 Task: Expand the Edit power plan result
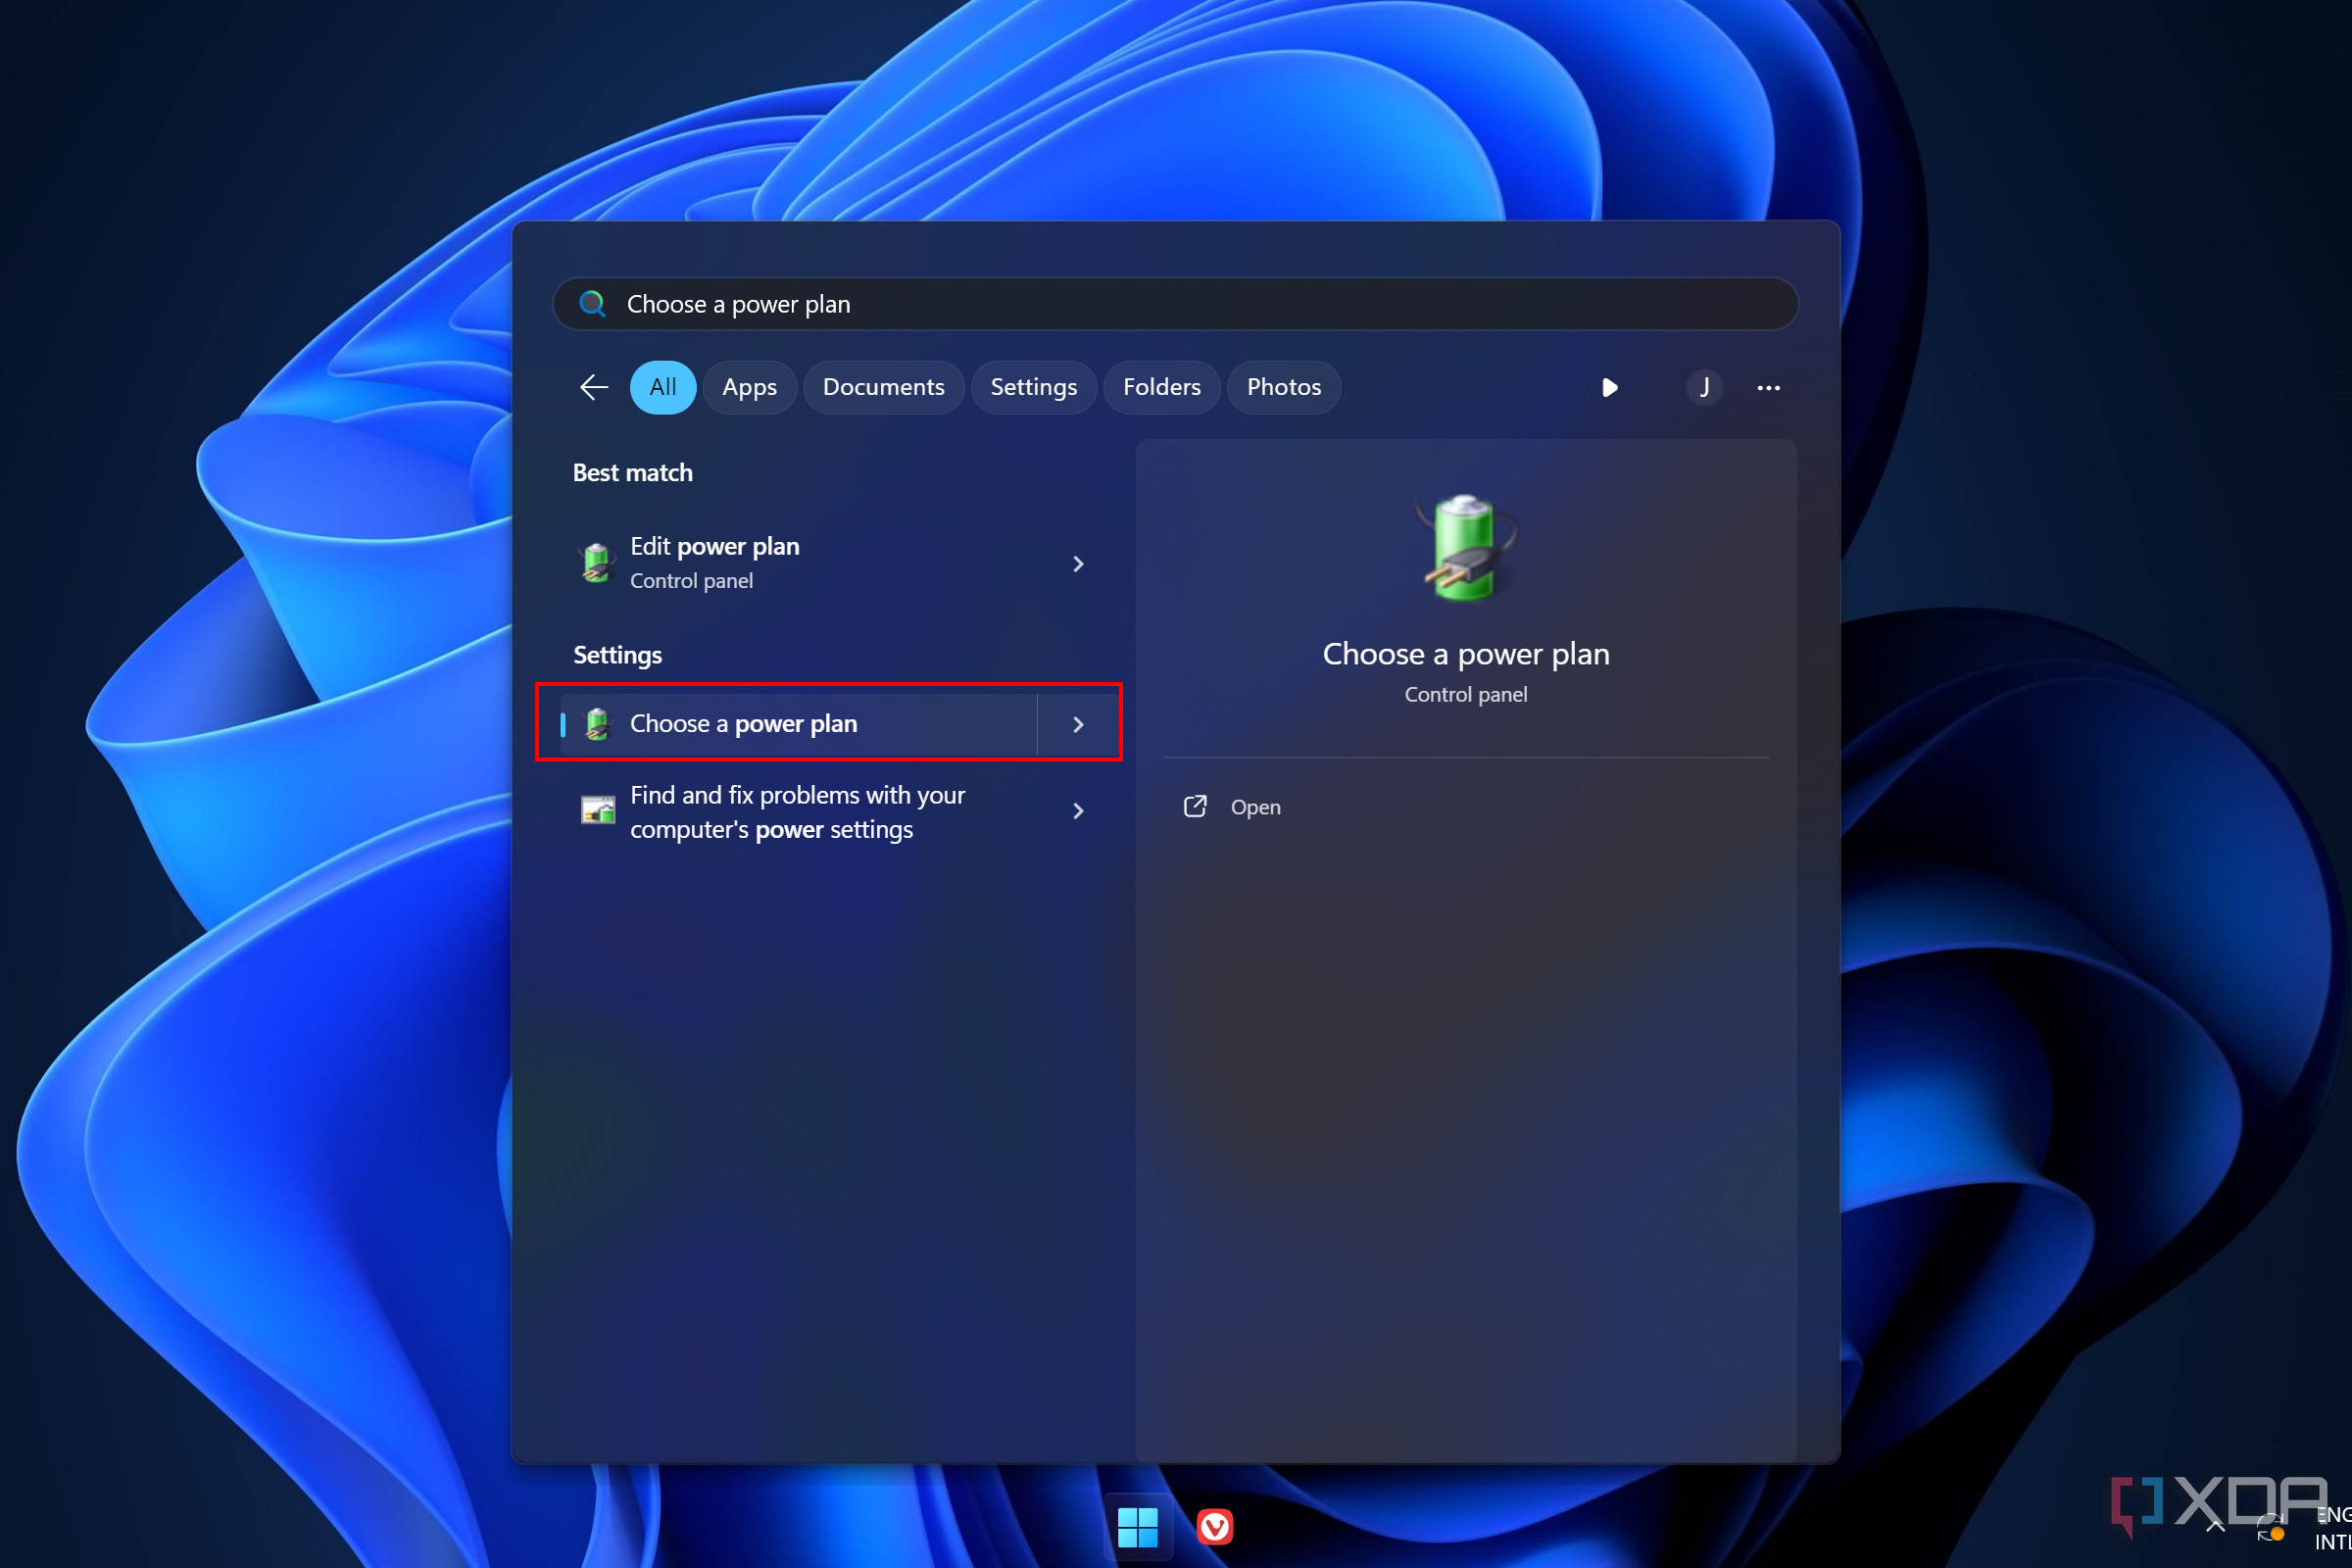pyautogui.click(x=1082, y=560)
